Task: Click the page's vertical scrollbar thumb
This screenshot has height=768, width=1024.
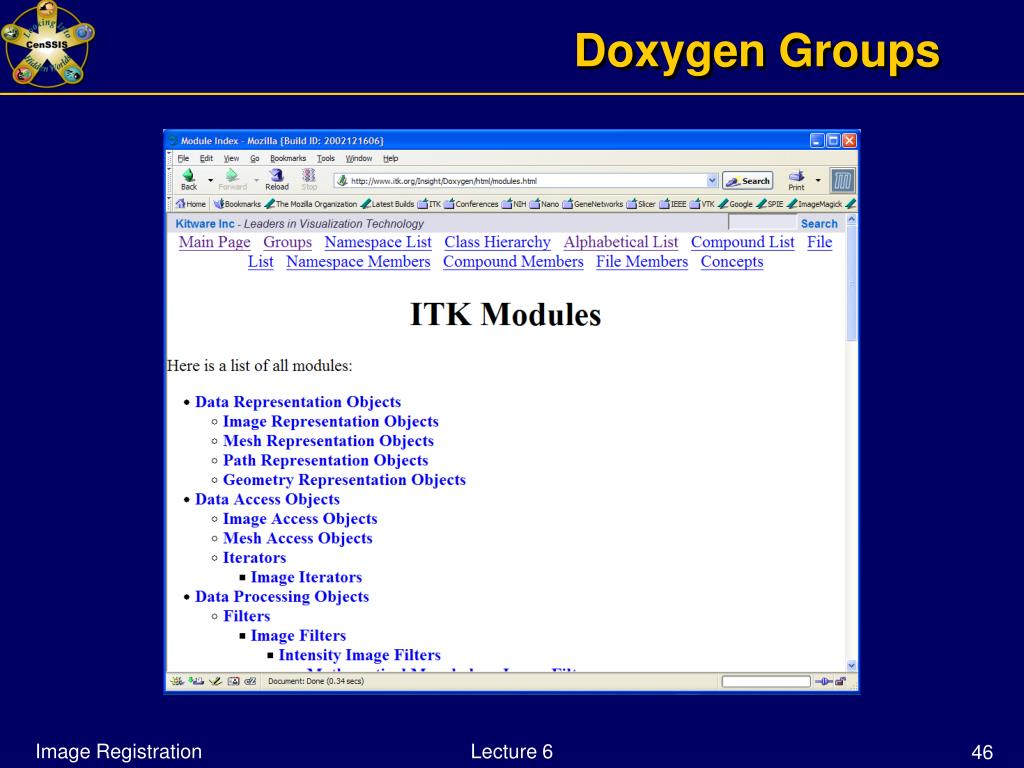Action: (852, 284)
